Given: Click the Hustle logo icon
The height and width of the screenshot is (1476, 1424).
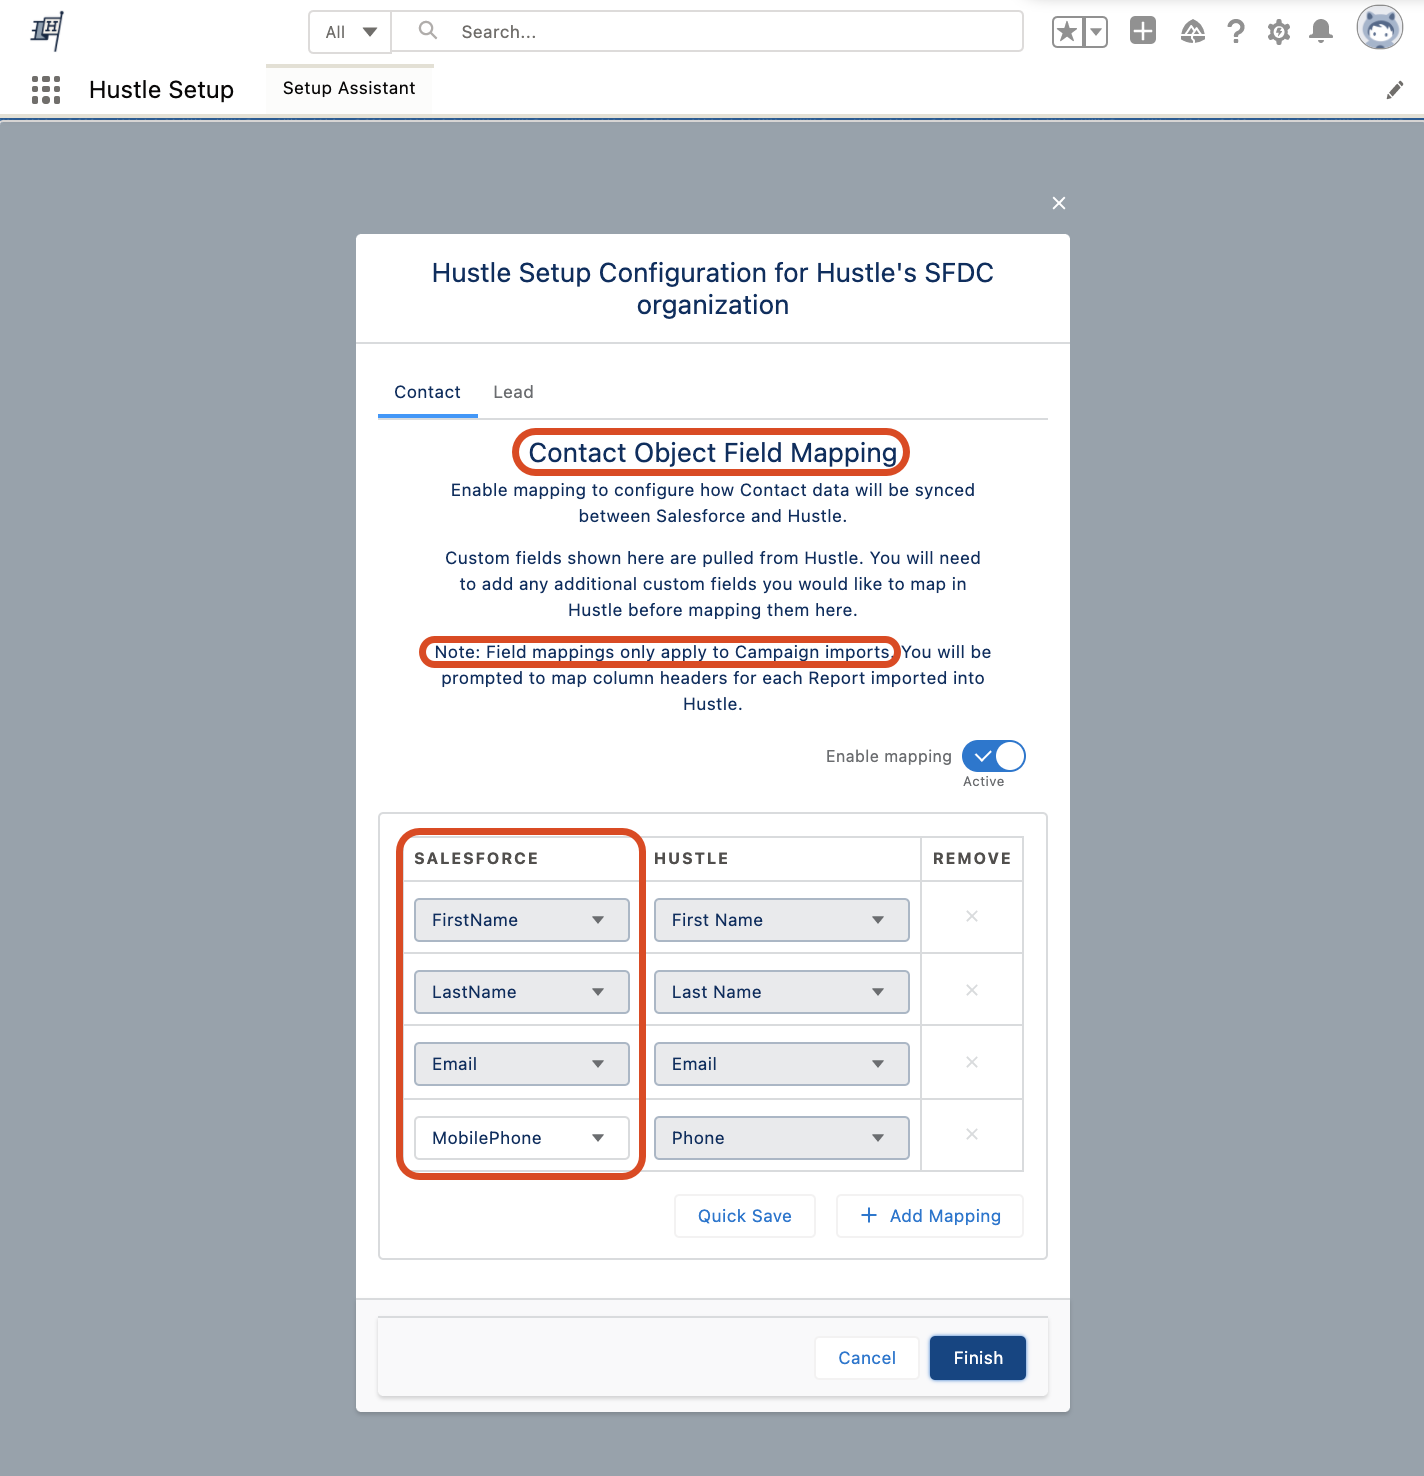Looking at the screenshot, I should tap(47, 31).
